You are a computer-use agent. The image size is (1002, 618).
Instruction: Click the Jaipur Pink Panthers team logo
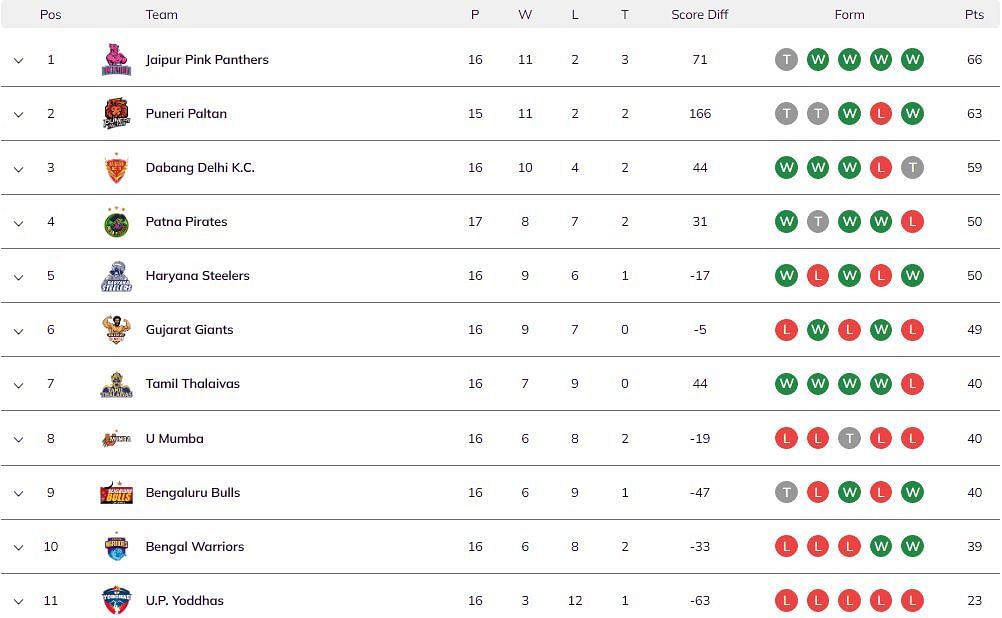pos(116,60)
